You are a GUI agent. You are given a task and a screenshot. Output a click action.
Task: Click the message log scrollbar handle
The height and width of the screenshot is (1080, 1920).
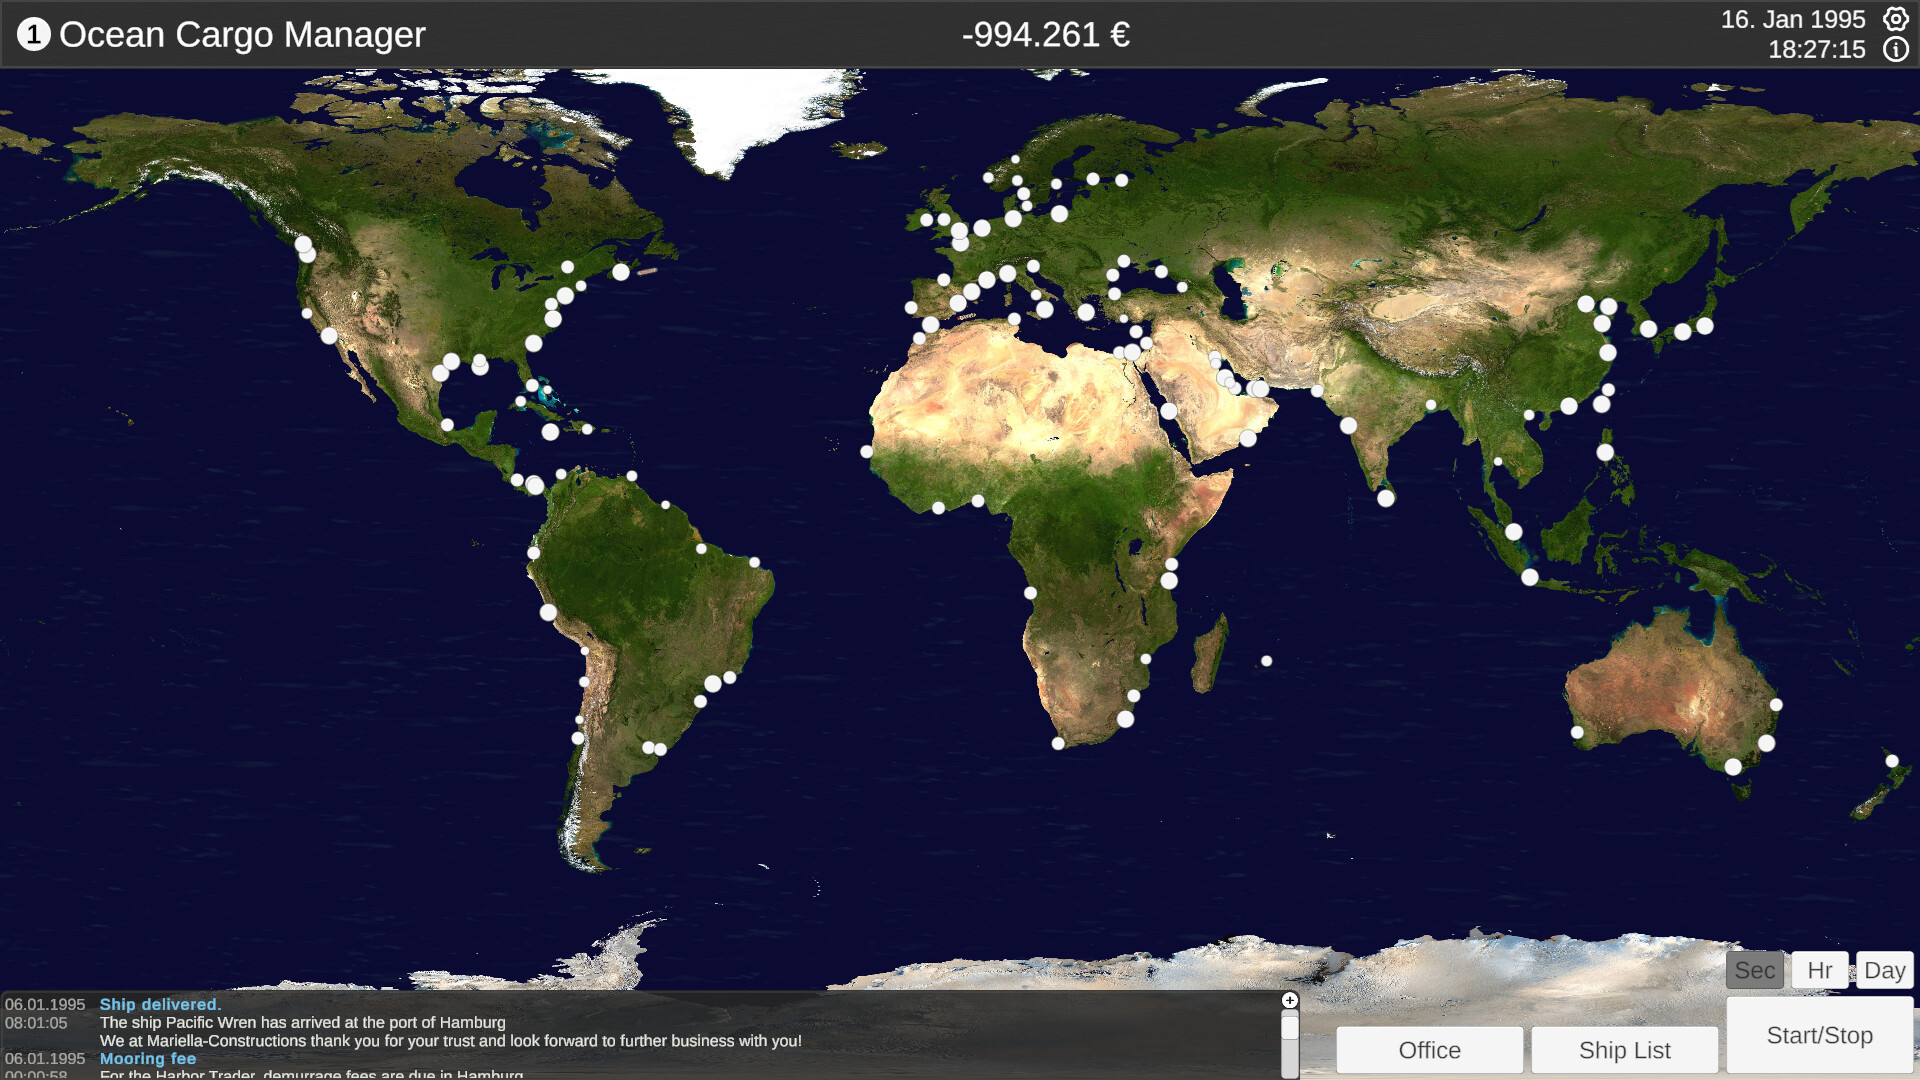(1290, 1029)
